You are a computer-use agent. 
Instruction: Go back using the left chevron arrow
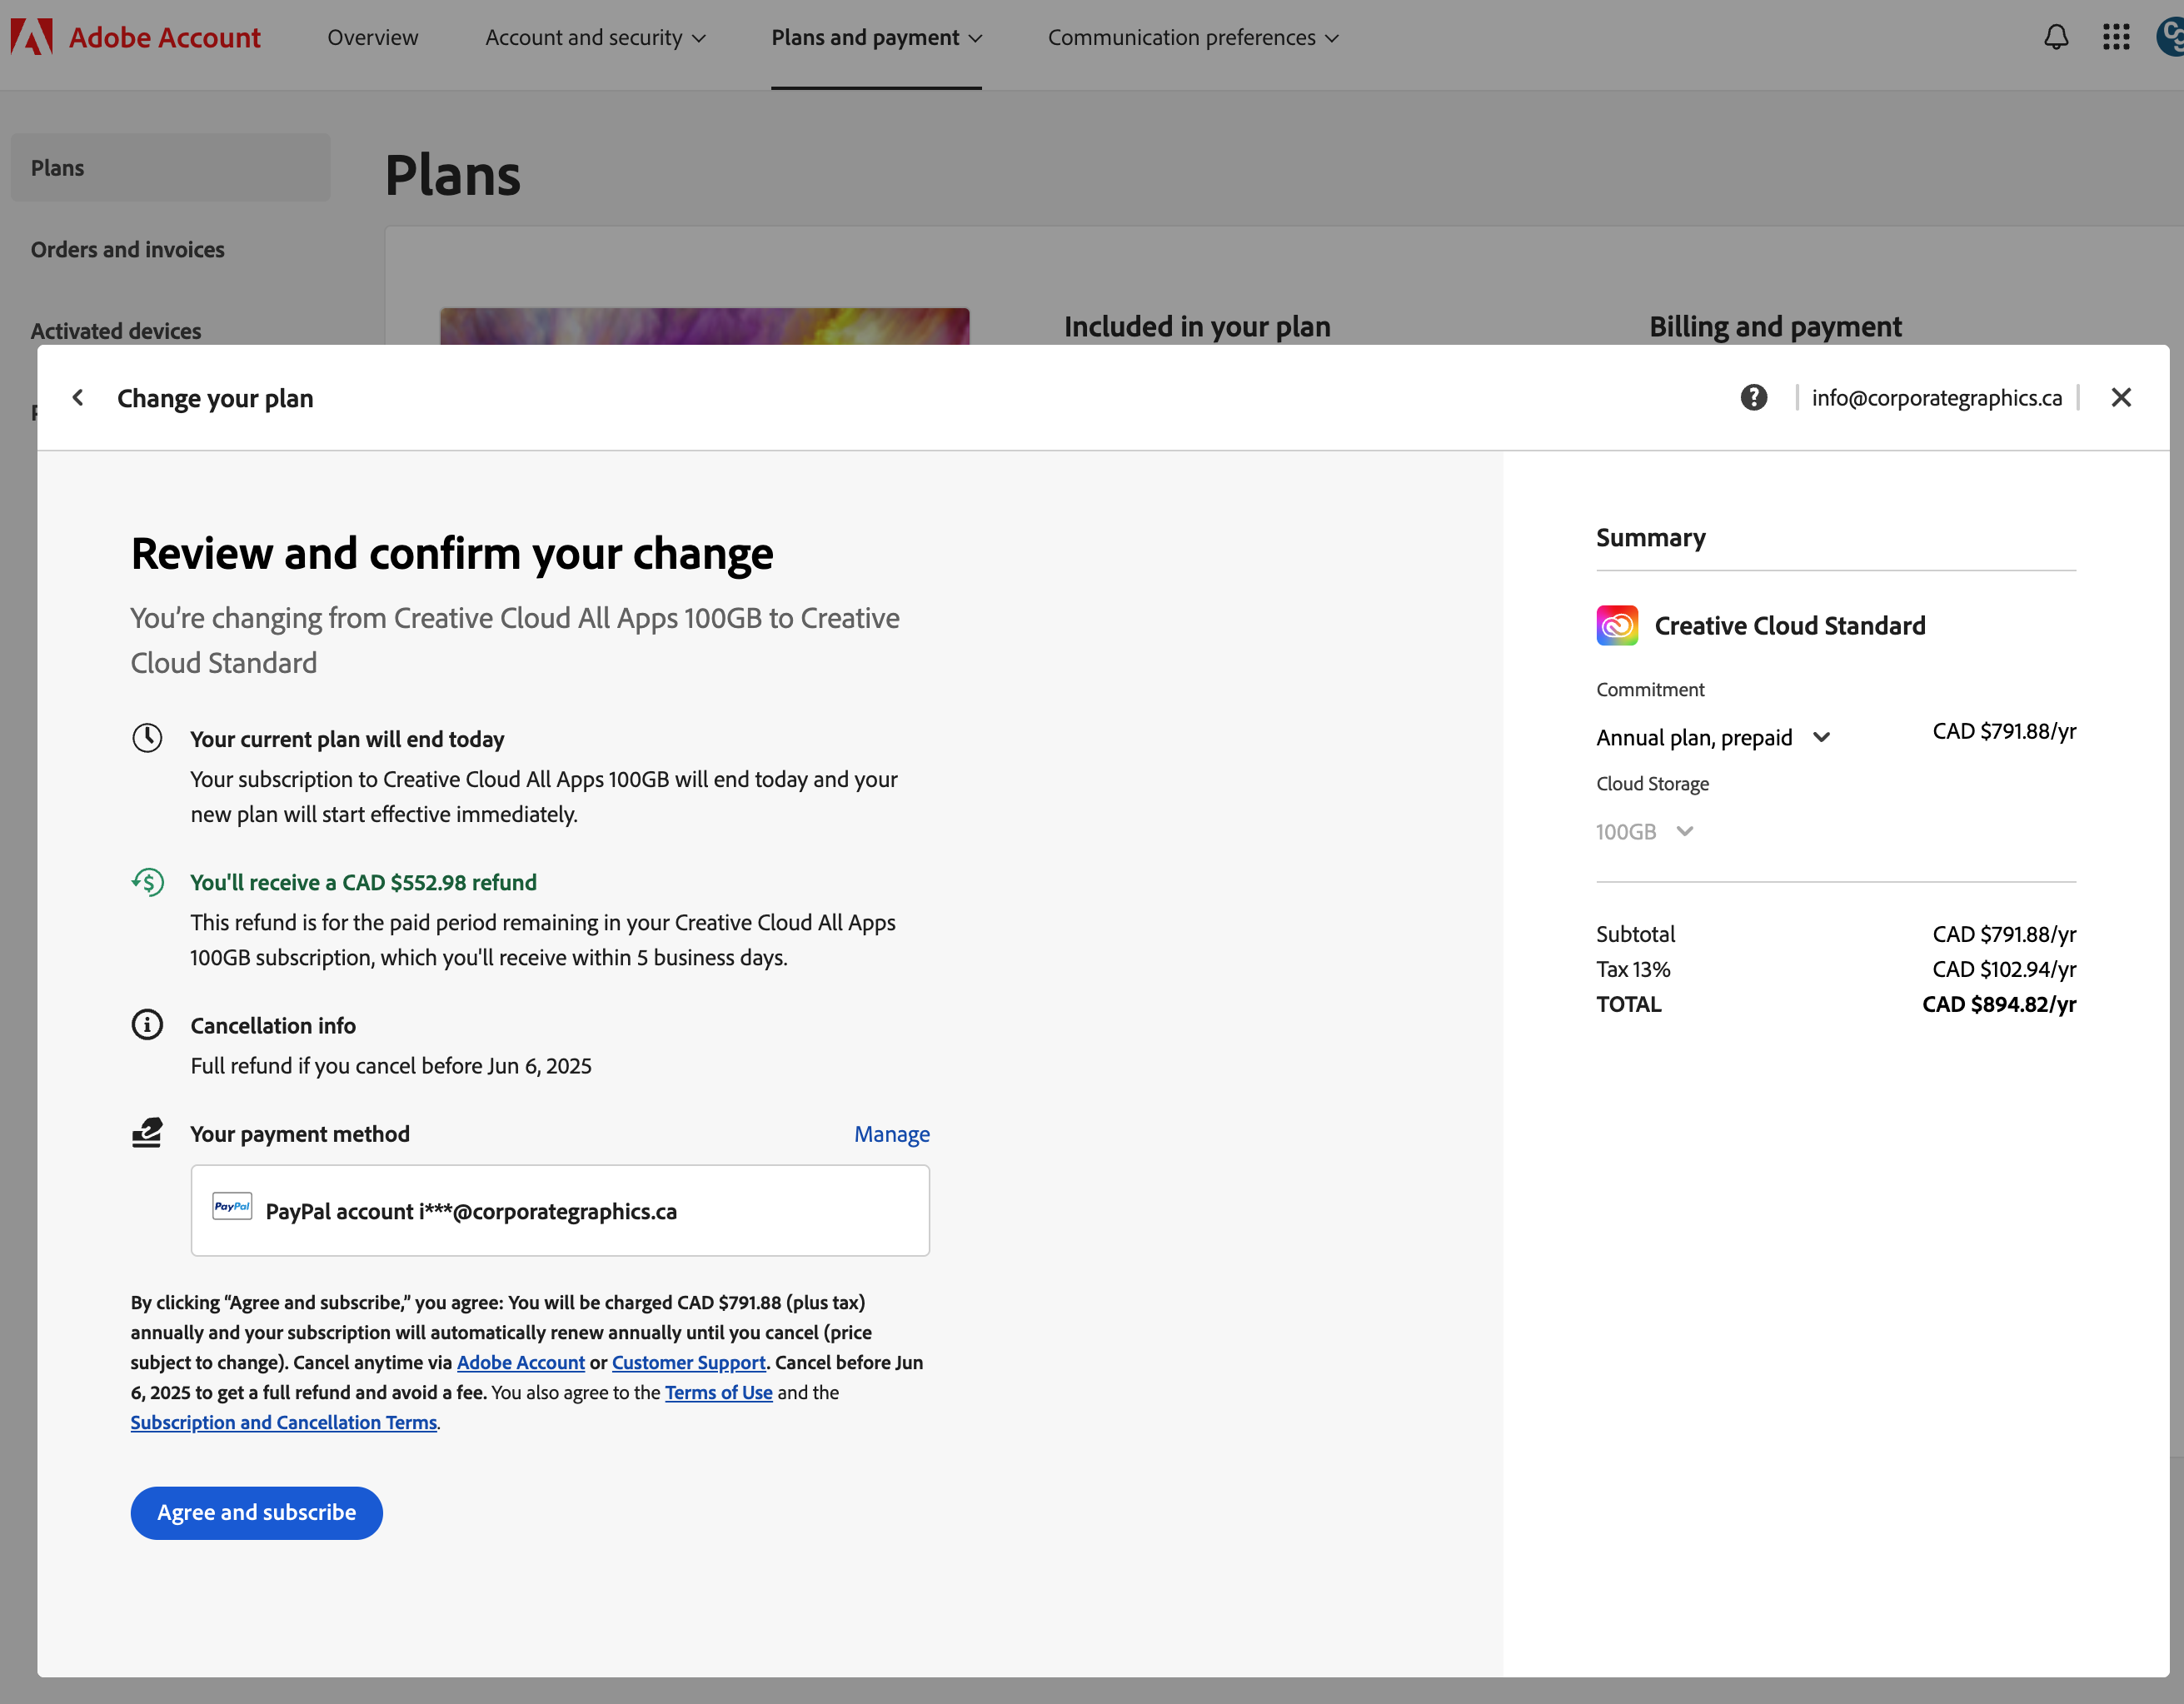click(x=78, y=398)
